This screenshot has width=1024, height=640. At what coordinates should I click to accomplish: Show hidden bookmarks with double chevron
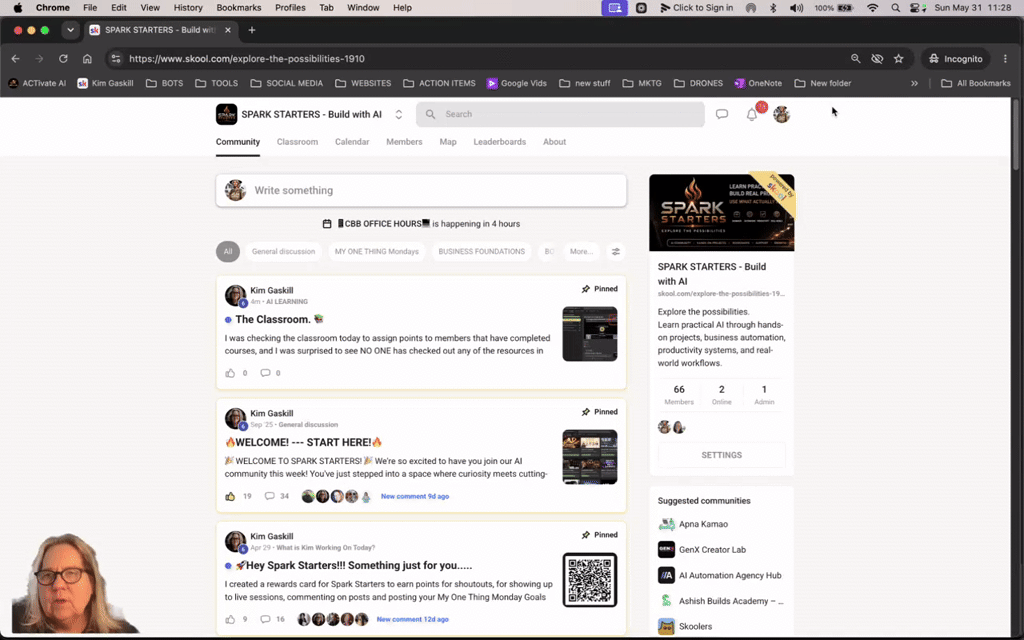pos(914,84)
